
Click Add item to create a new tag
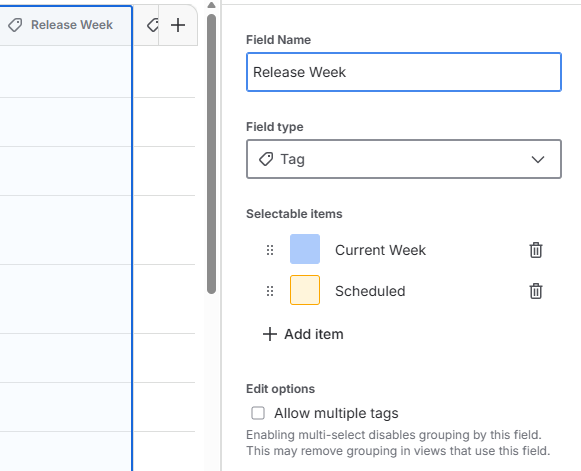(x=303, y=334)
